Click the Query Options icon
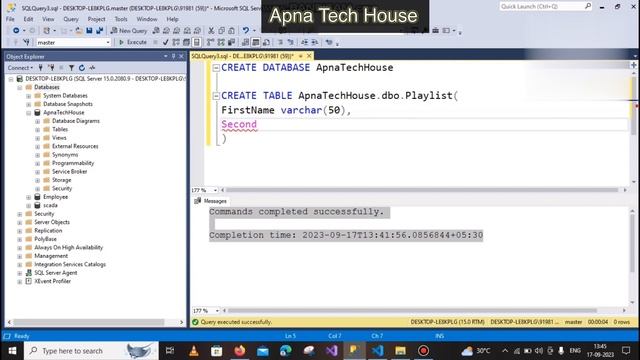Viewport: 640px width, 360px height. coord(186,42)
